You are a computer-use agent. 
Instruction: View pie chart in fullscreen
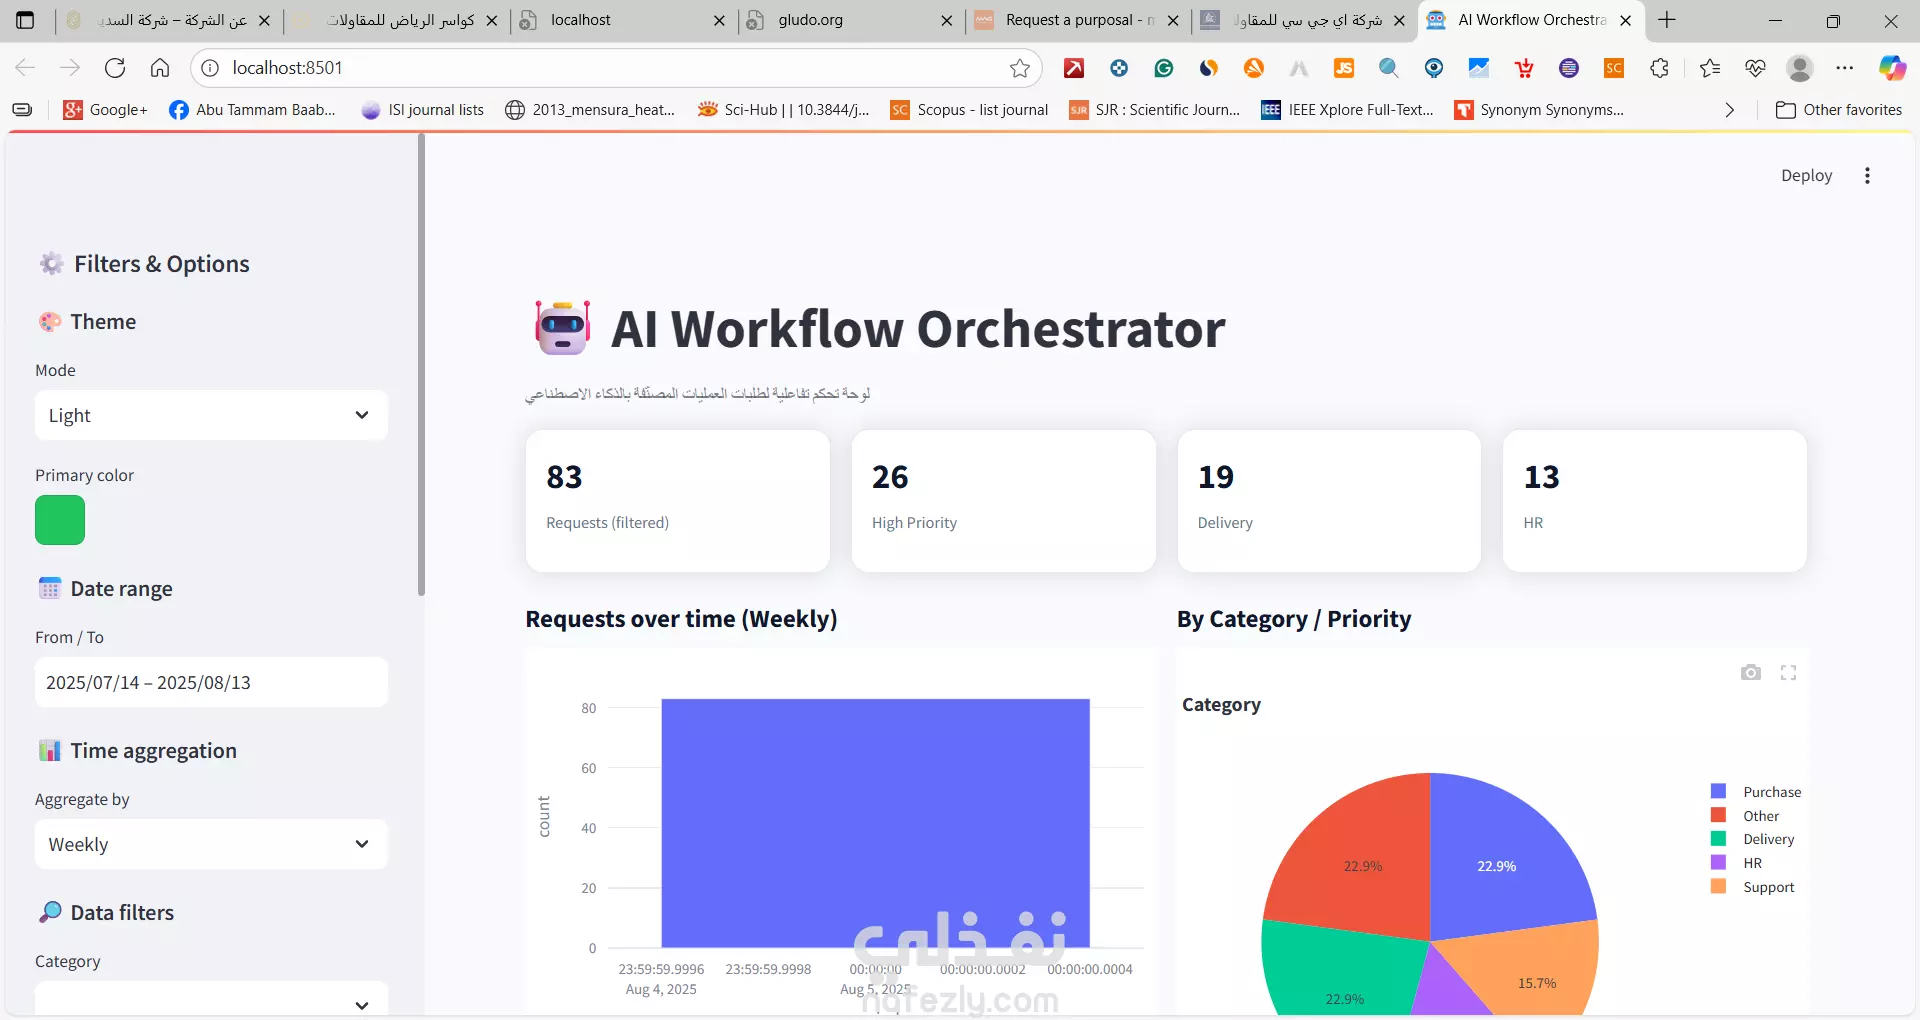1789,673
